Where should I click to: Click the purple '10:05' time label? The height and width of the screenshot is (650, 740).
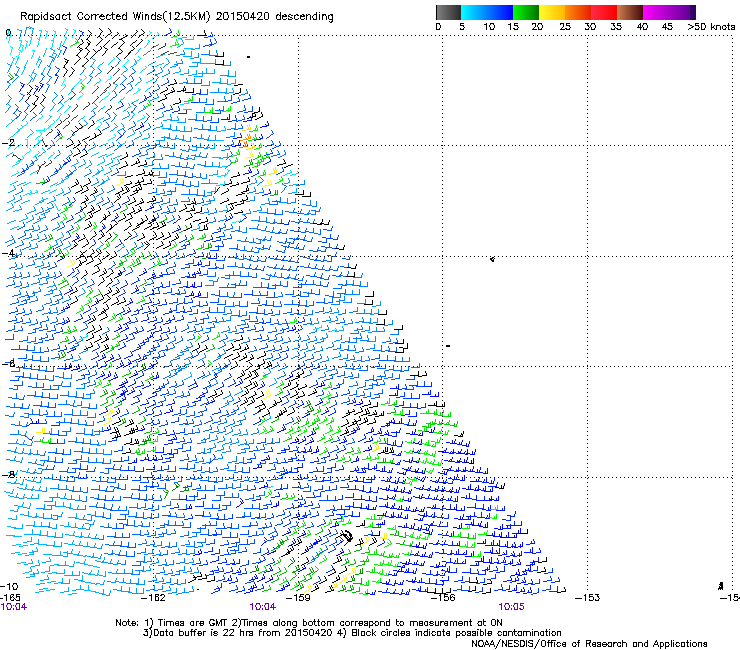(x=511, y=607)
